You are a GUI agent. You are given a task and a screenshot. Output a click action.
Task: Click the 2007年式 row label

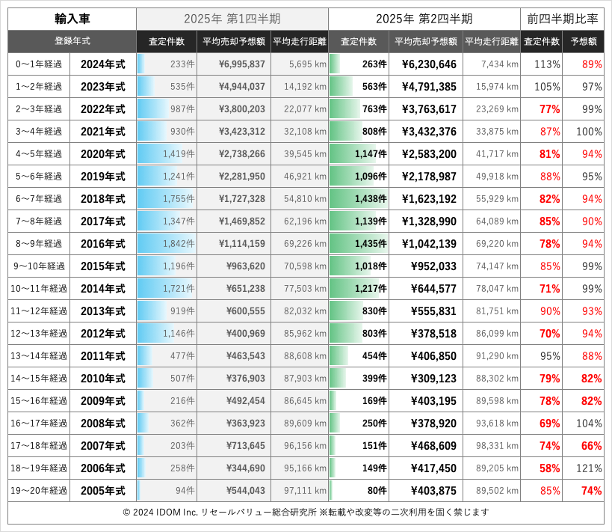pyautogui.click(x=103, y=446)
